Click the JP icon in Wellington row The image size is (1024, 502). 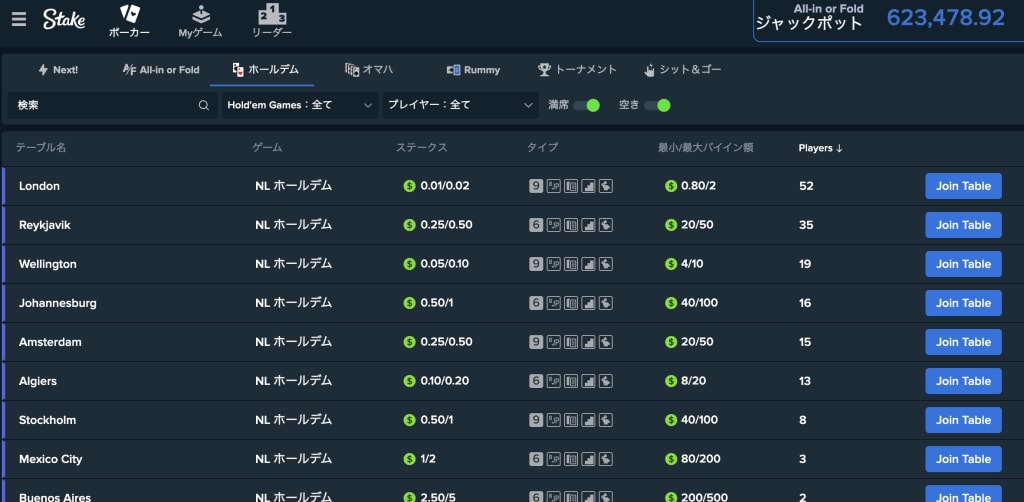(554, 264)
